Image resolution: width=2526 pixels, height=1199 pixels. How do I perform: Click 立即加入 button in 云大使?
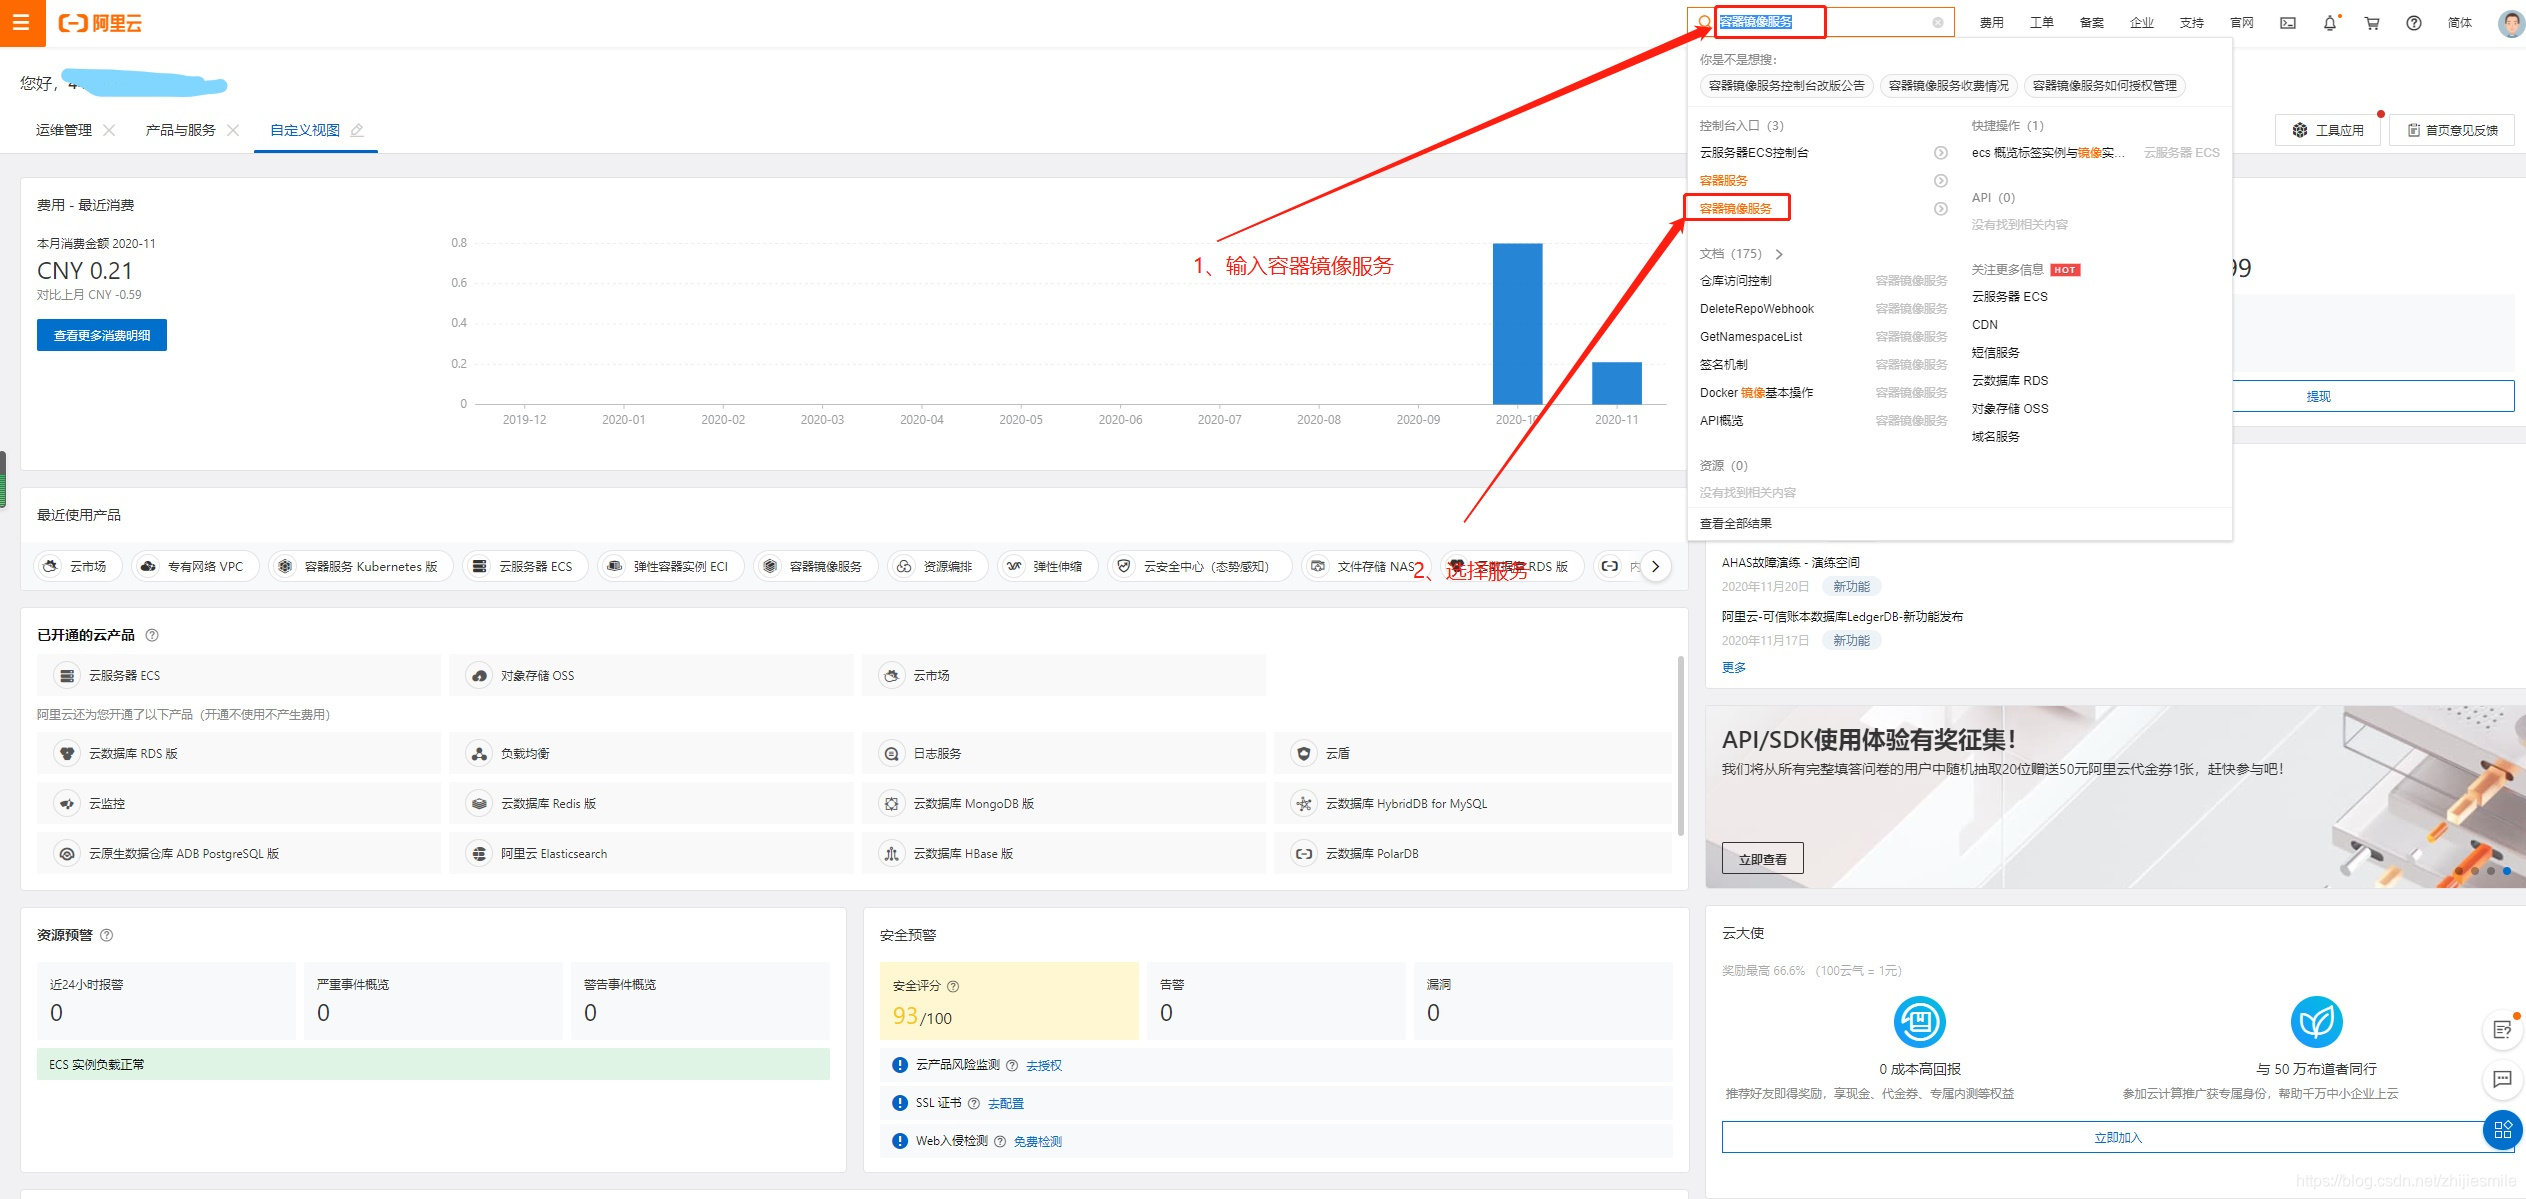click(2118, 1137)
